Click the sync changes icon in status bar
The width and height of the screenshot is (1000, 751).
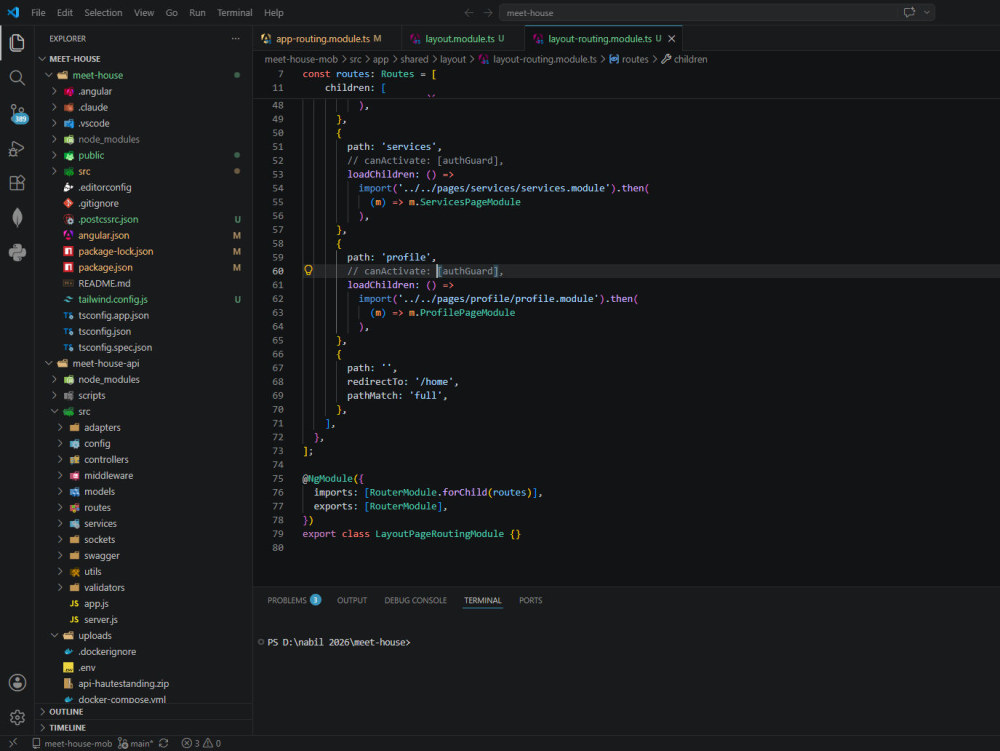164,743
